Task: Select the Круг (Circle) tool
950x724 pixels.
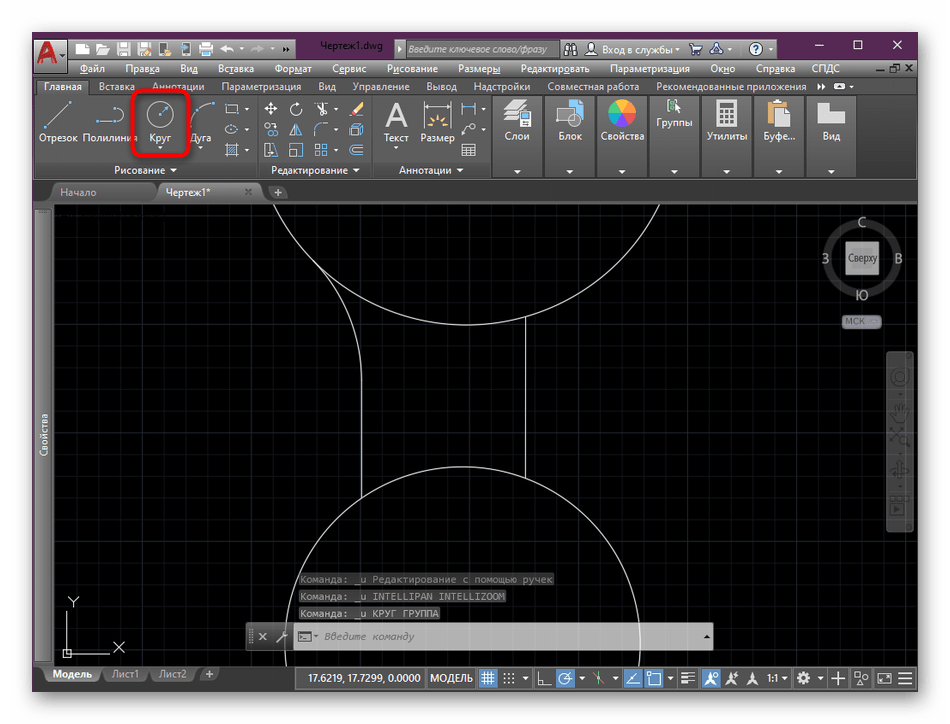Action: 160,118
